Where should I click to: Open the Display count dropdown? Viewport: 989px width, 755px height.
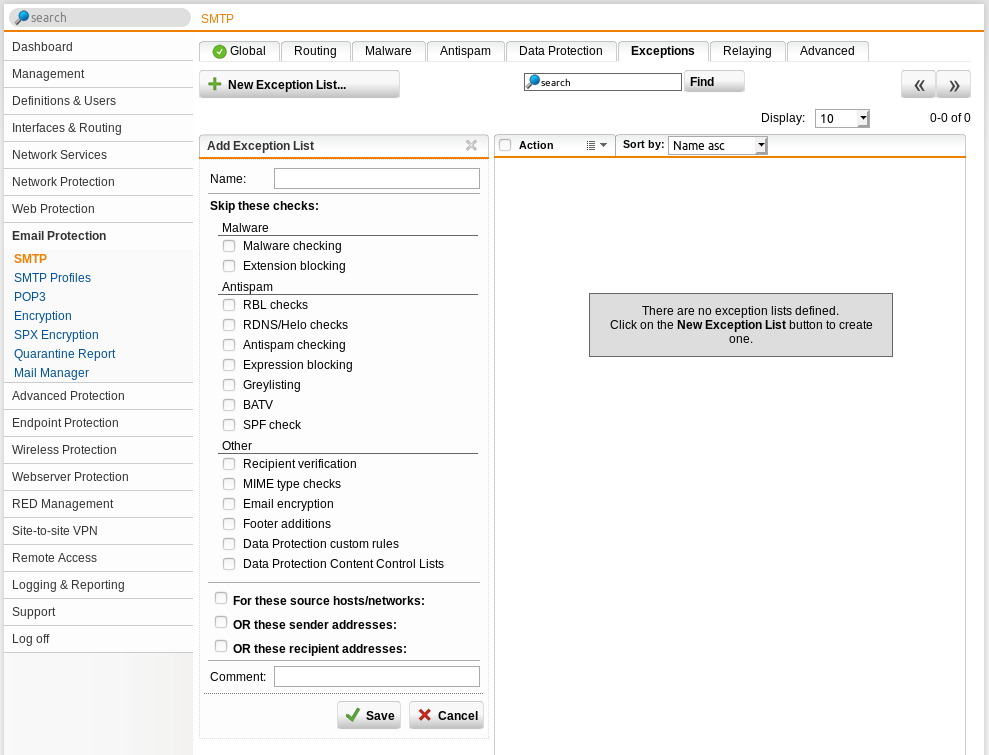(x=841, y=117)
